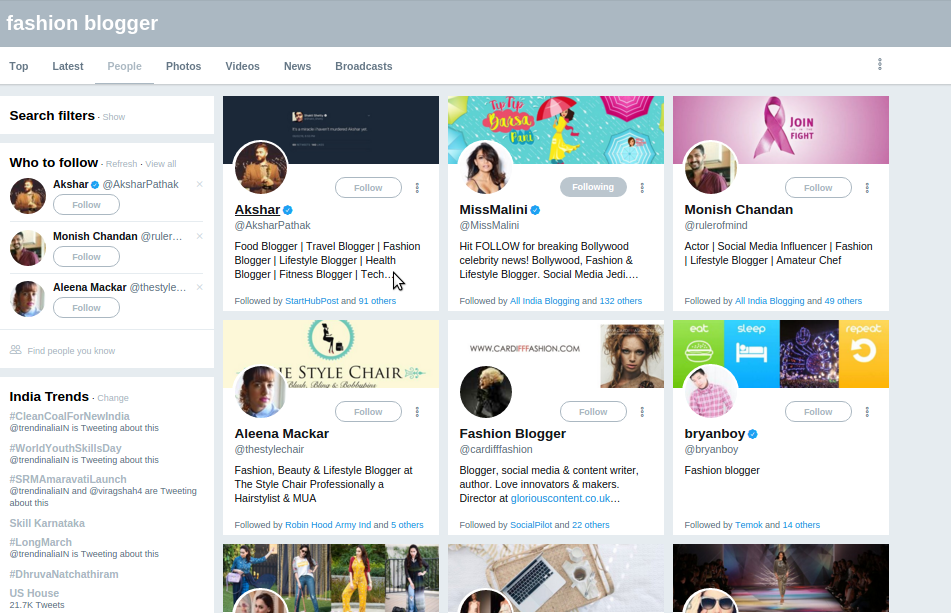Open #WorldYouthSkillsDay trend
This screenshot has width=951, height=613.
click(66, 449)
